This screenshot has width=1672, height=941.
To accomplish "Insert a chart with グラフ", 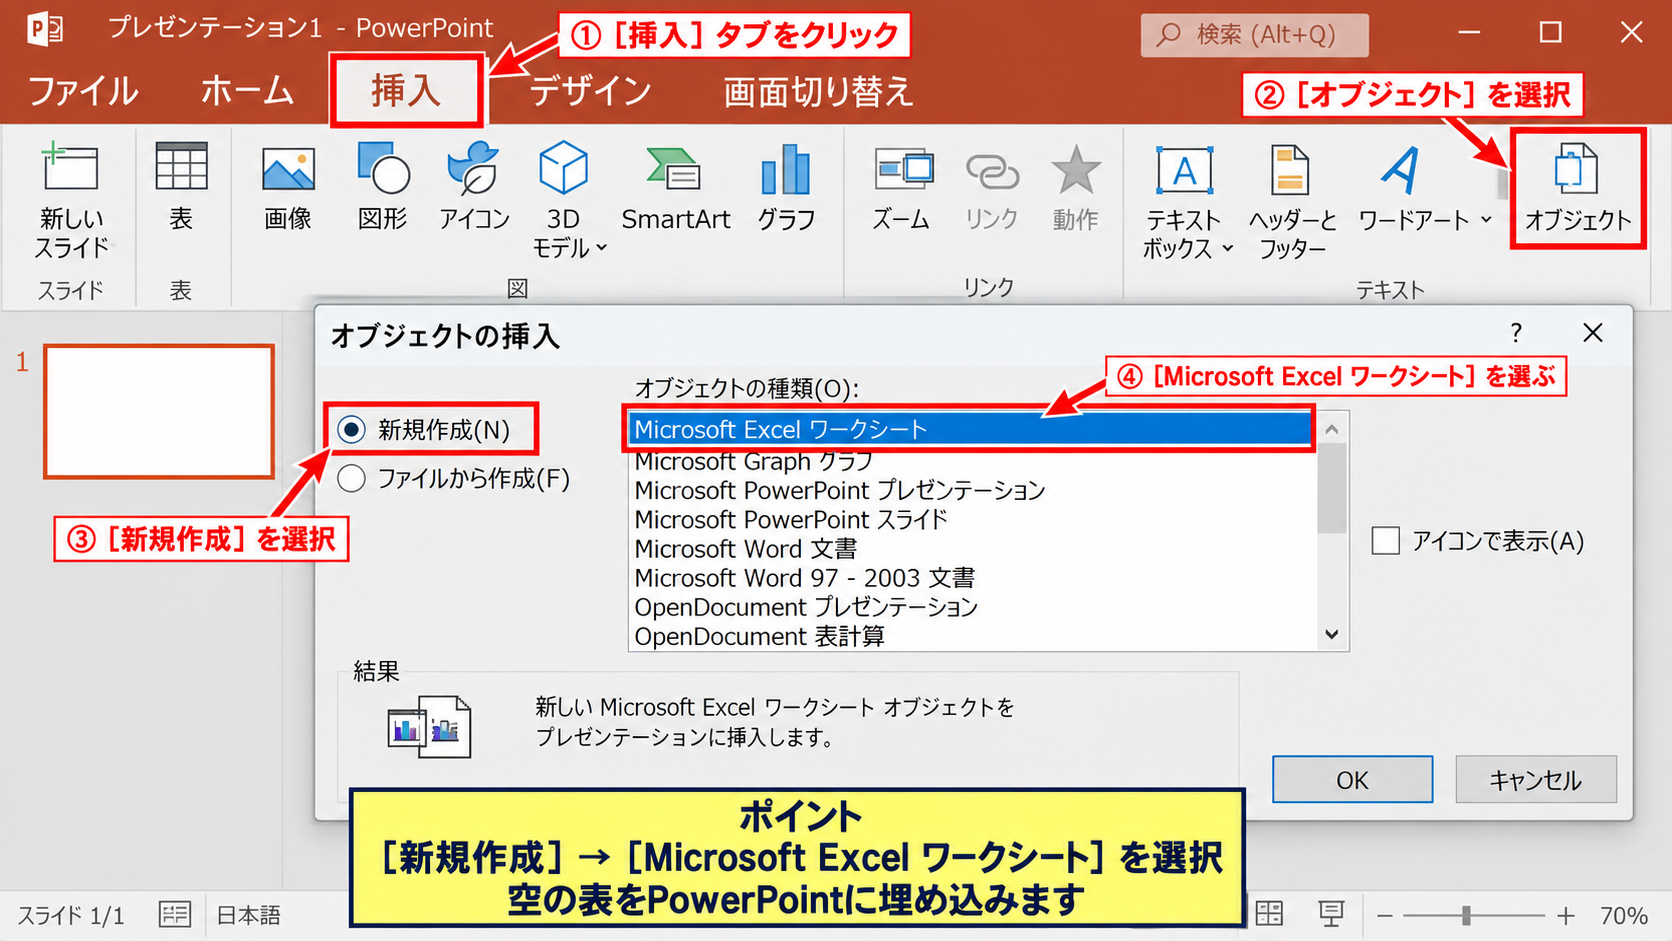I will (786, 189).
